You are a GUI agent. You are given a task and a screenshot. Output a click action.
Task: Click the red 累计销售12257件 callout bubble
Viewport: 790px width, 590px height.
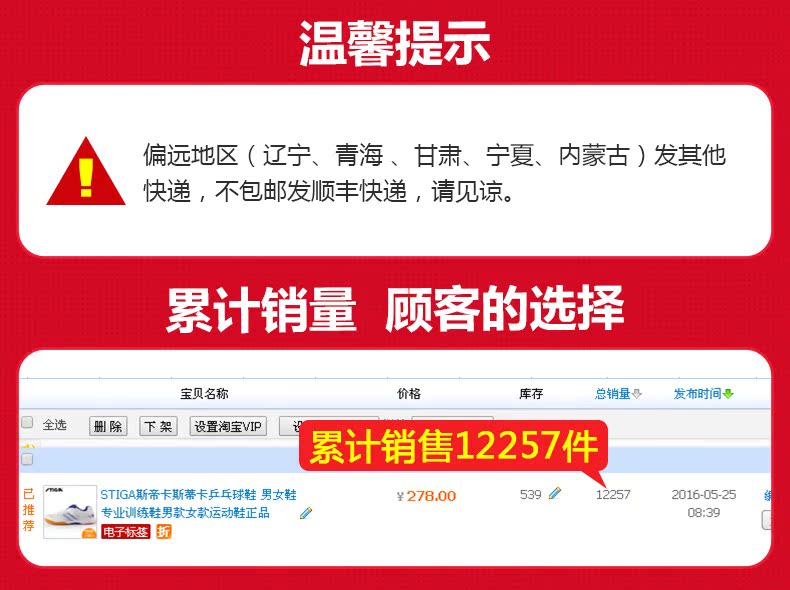point(453,446)
